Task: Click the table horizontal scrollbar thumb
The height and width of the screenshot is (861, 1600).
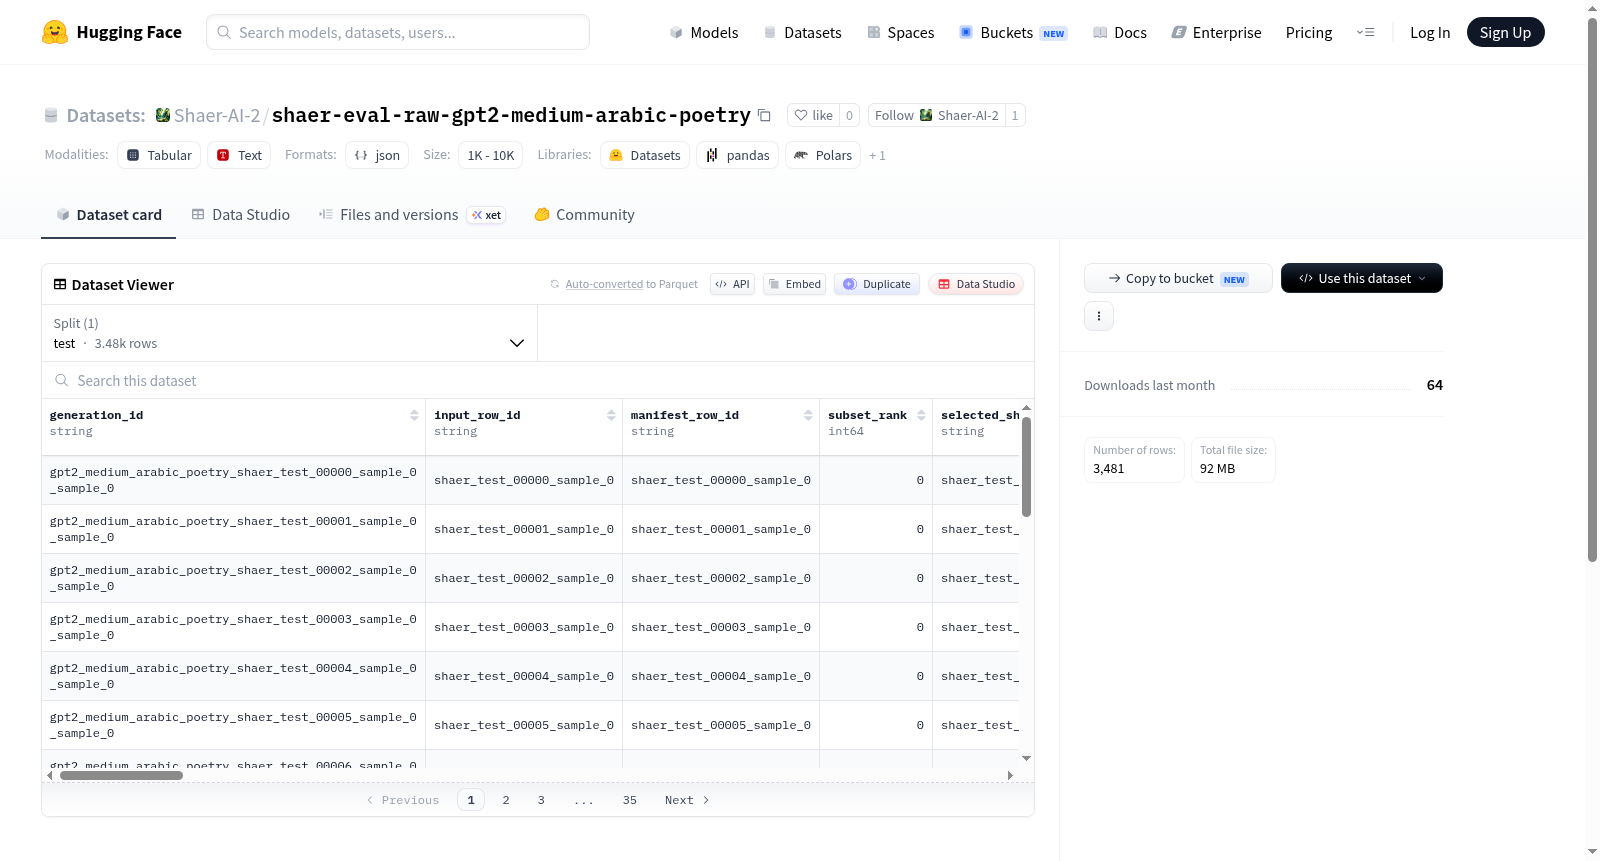Action: coord(121,775)
